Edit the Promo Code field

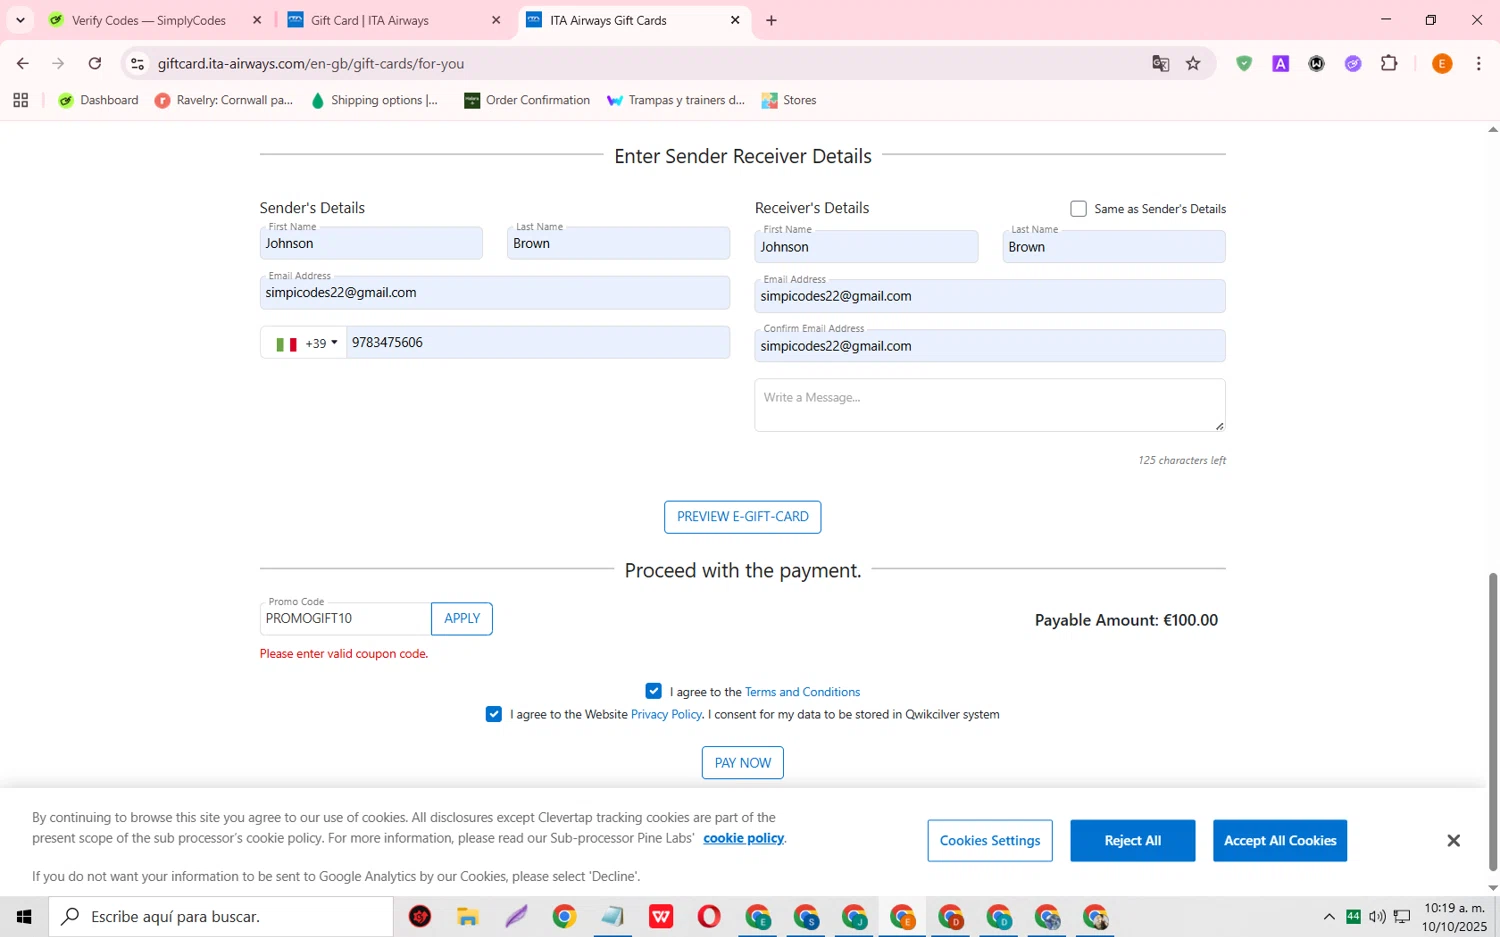345,619
